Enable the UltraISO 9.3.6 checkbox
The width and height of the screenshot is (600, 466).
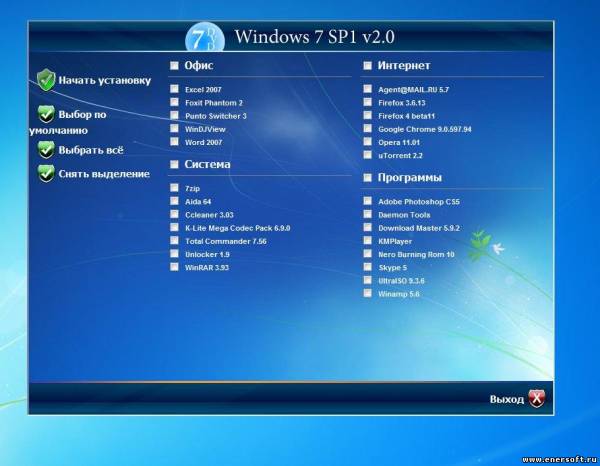pyautogui.click(x=367, y=280)
